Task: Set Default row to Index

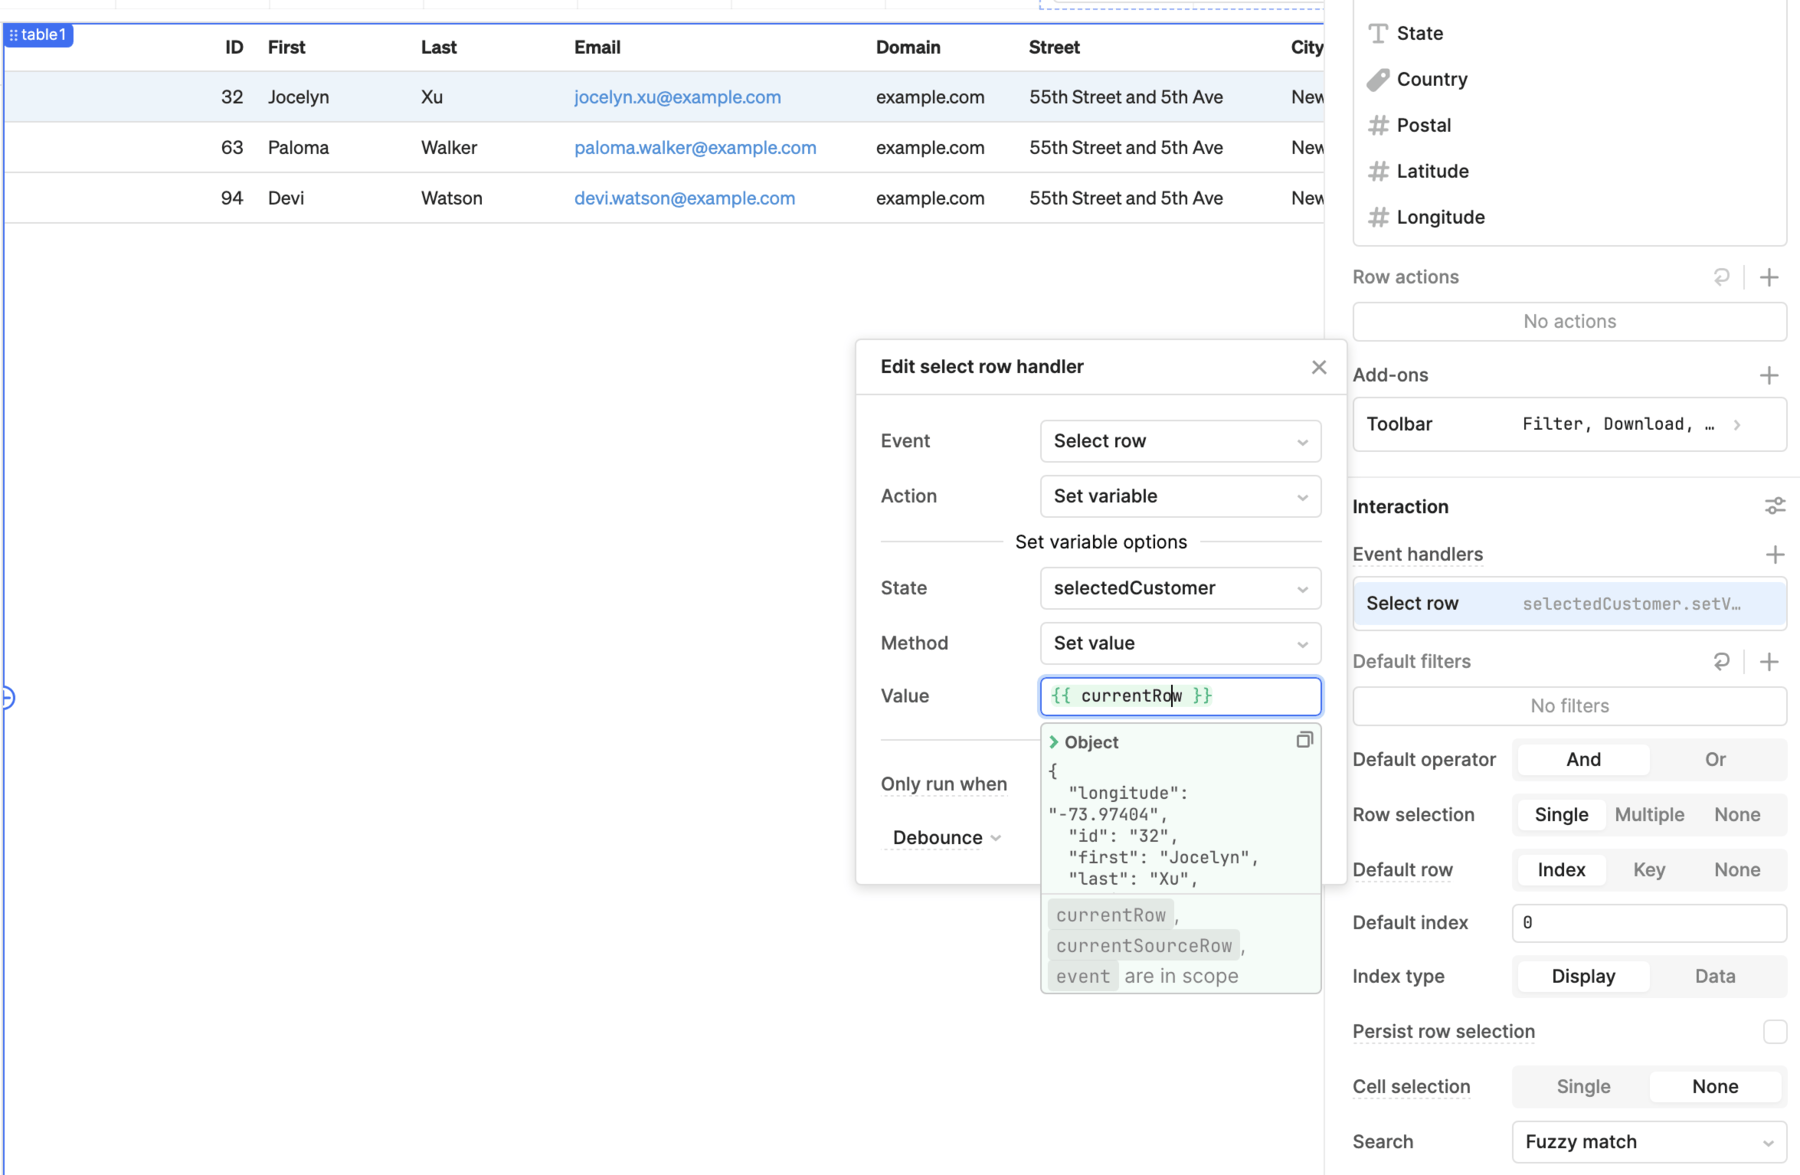Action: coord(1561,870)
